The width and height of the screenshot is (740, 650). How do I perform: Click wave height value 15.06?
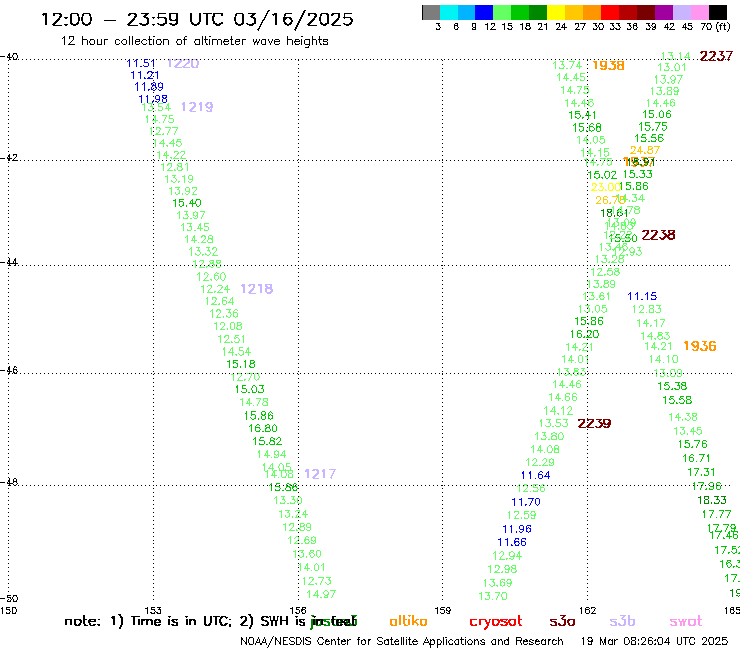click(656, 114)
